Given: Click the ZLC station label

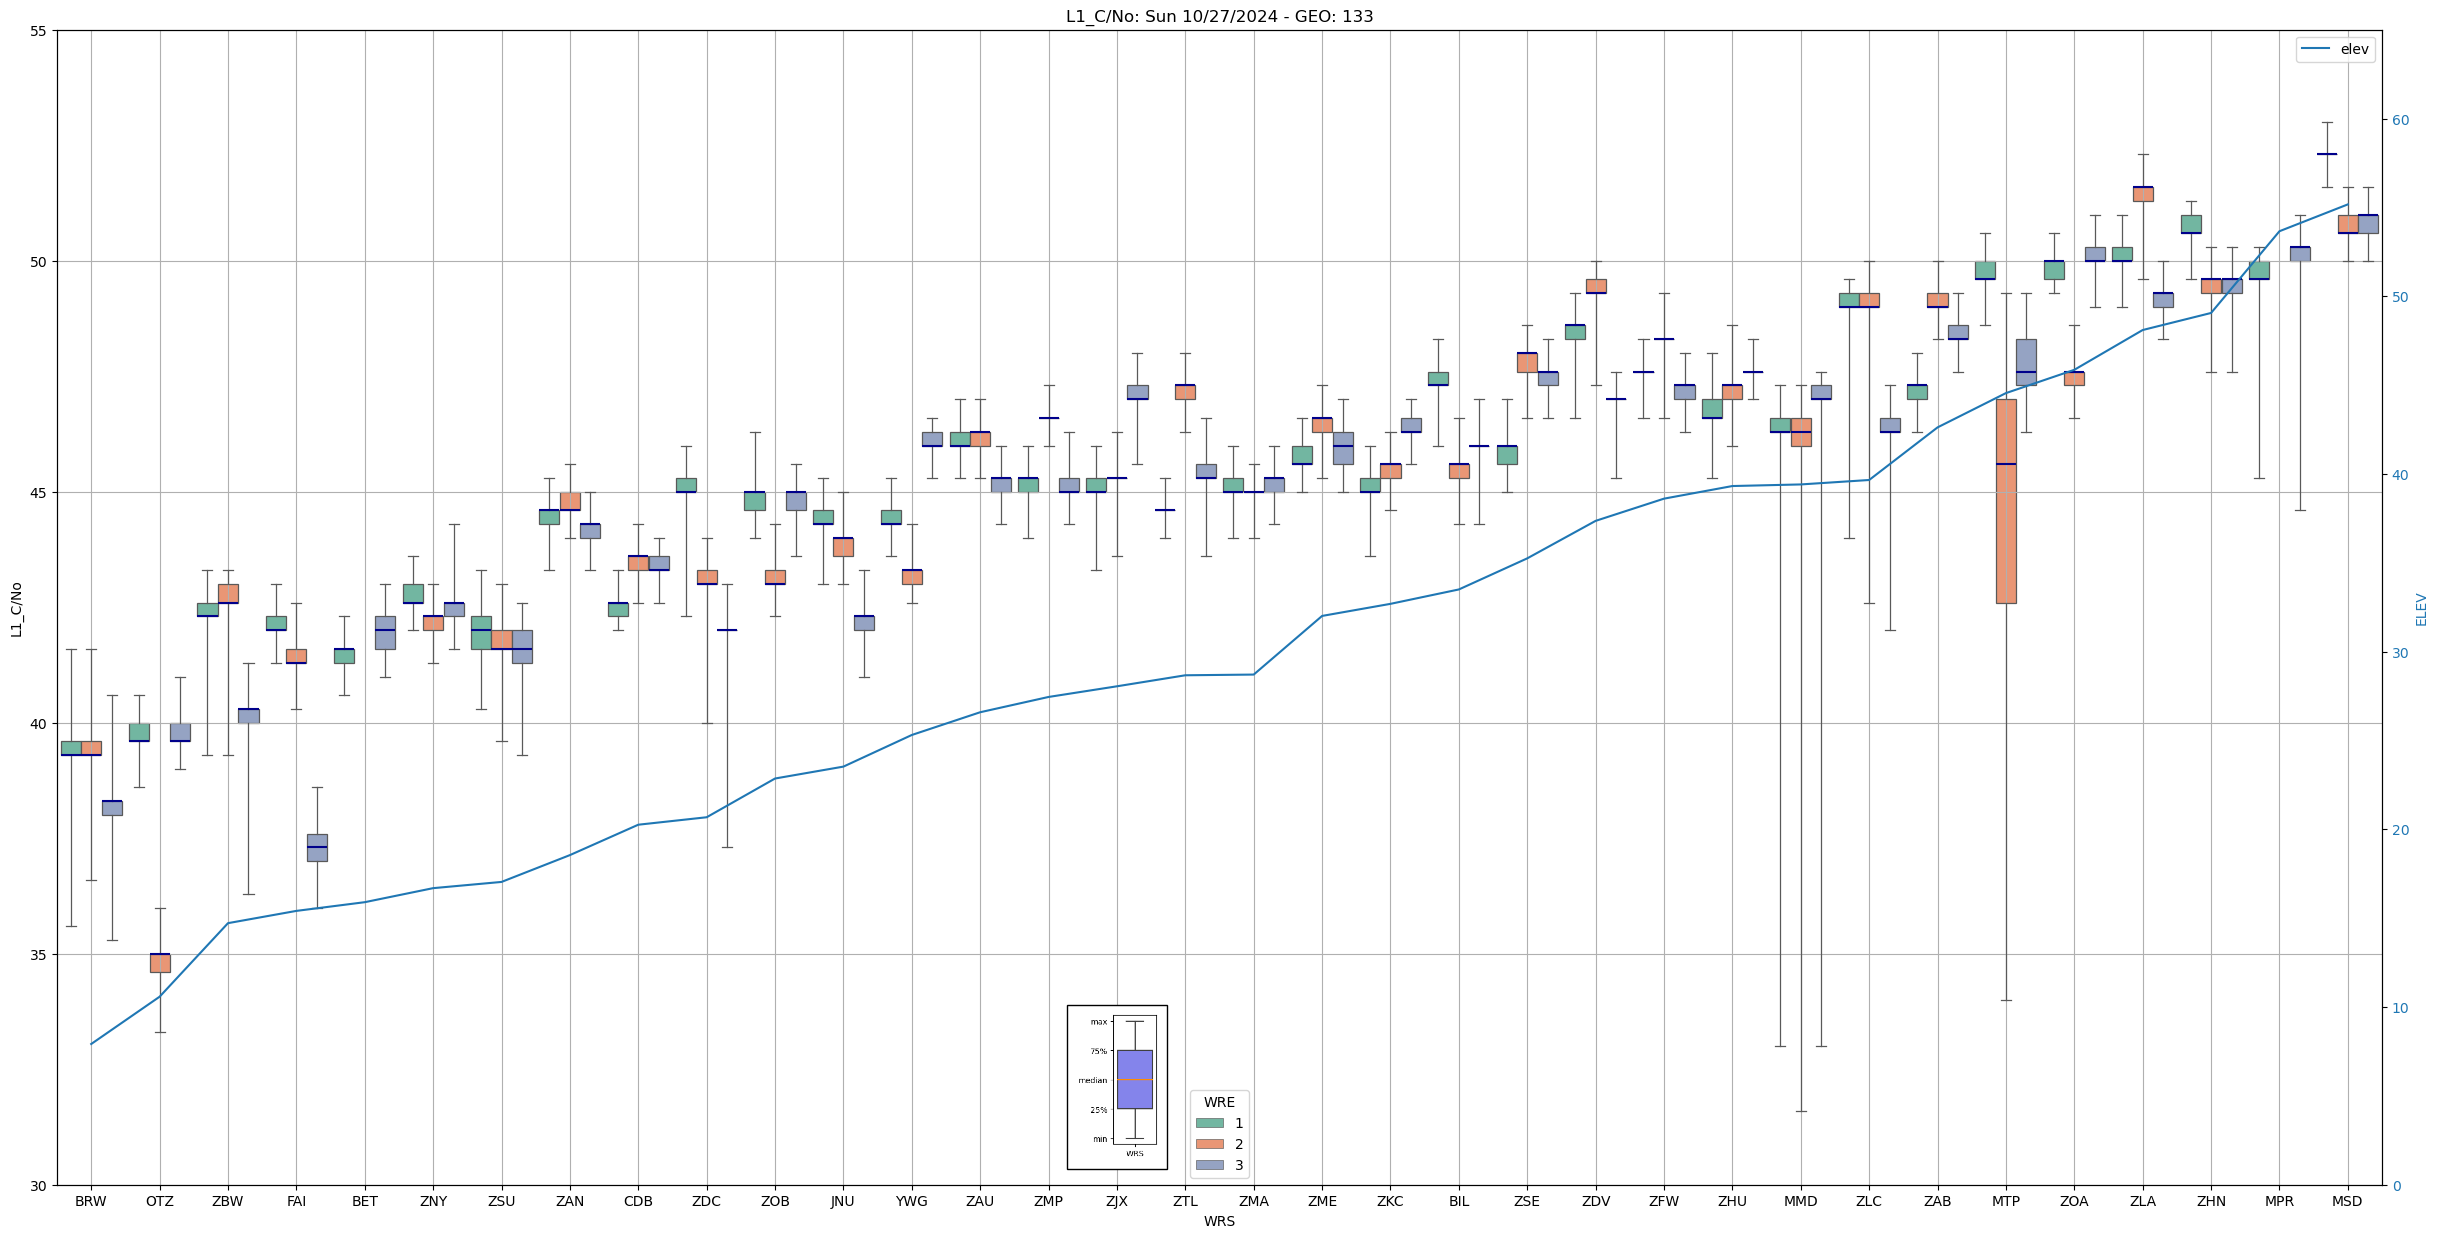Looking at the screenshot, I should pos(1869,1201).
